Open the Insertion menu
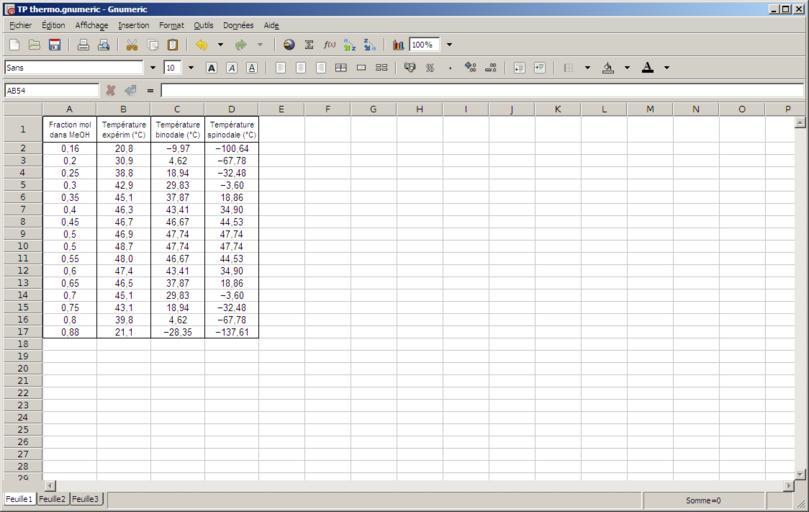809x512 pixels. coord(133,25)
